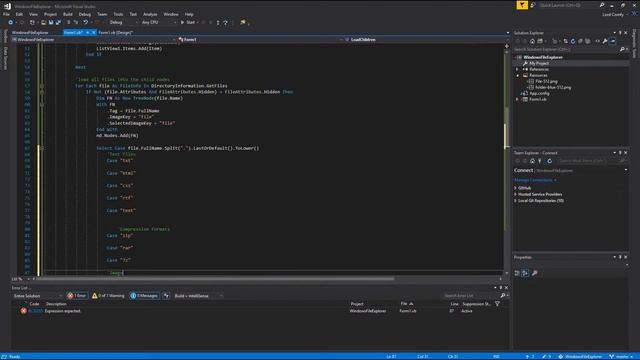
Task: Open the Edit menu
Action: pyautogui.click(x=19, y=14)
